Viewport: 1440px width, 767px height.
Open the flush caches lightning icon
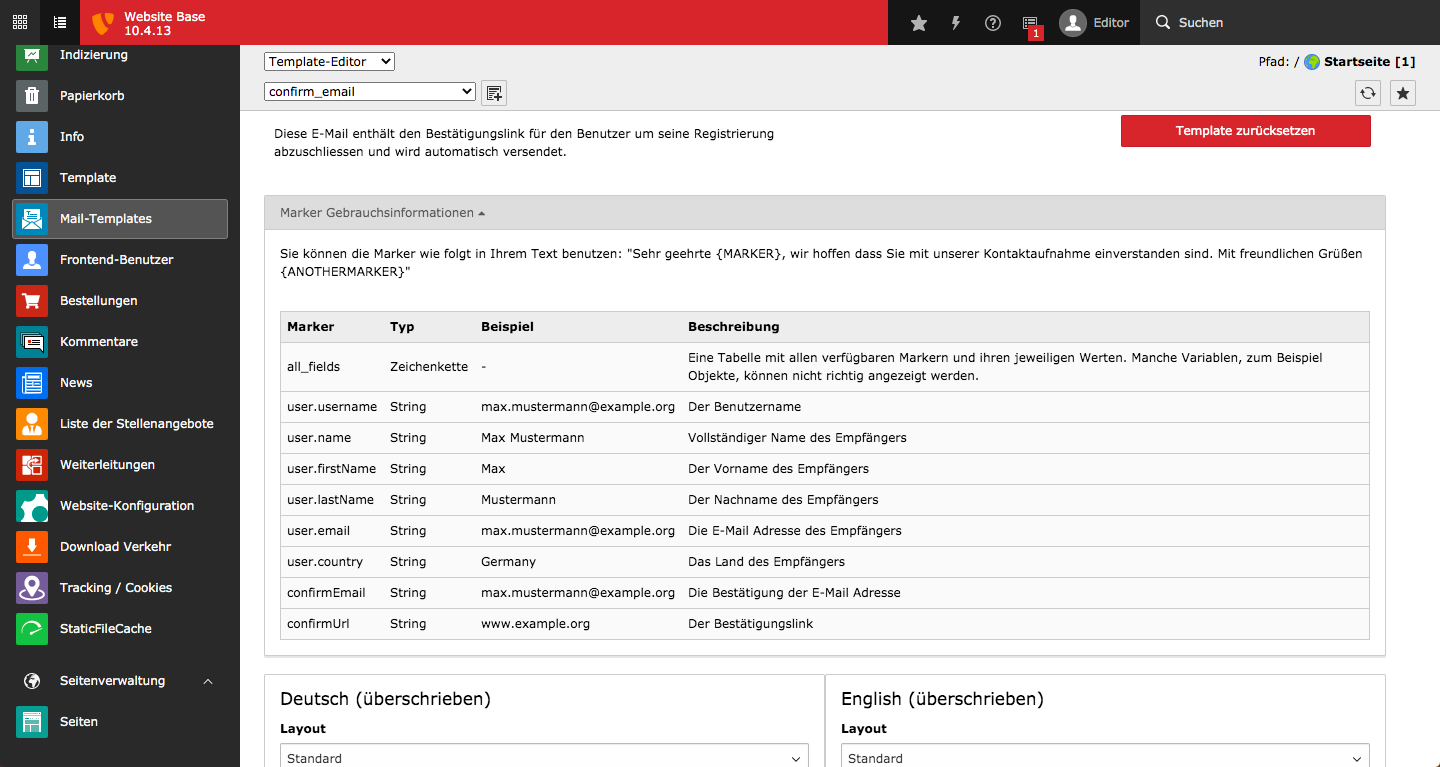(956, 23)
